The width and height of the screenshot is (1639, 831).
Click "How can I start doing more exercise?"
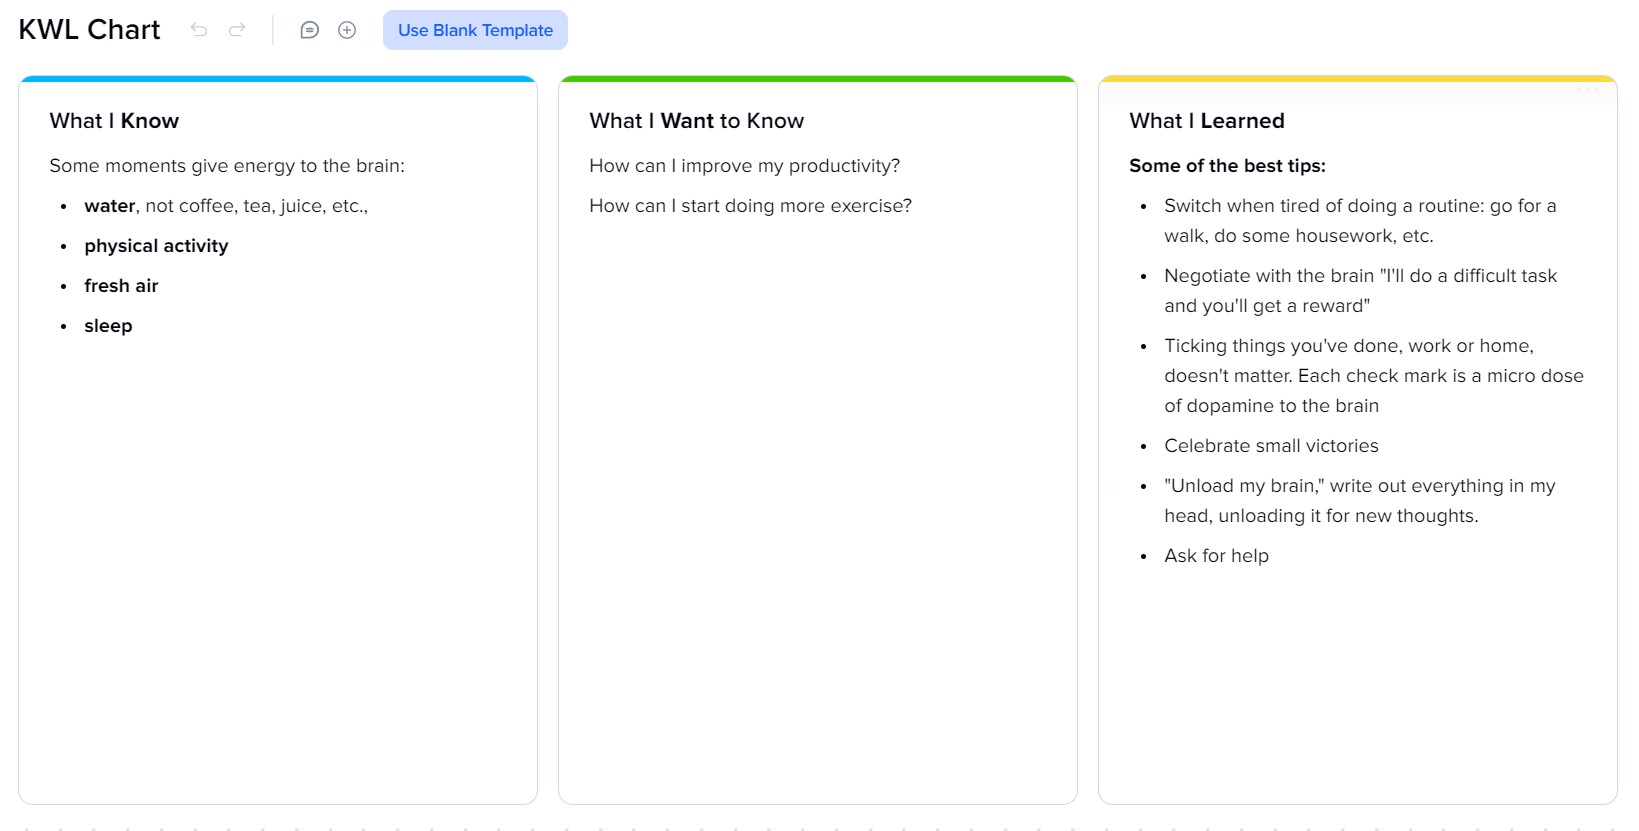(x=750, y=206)
